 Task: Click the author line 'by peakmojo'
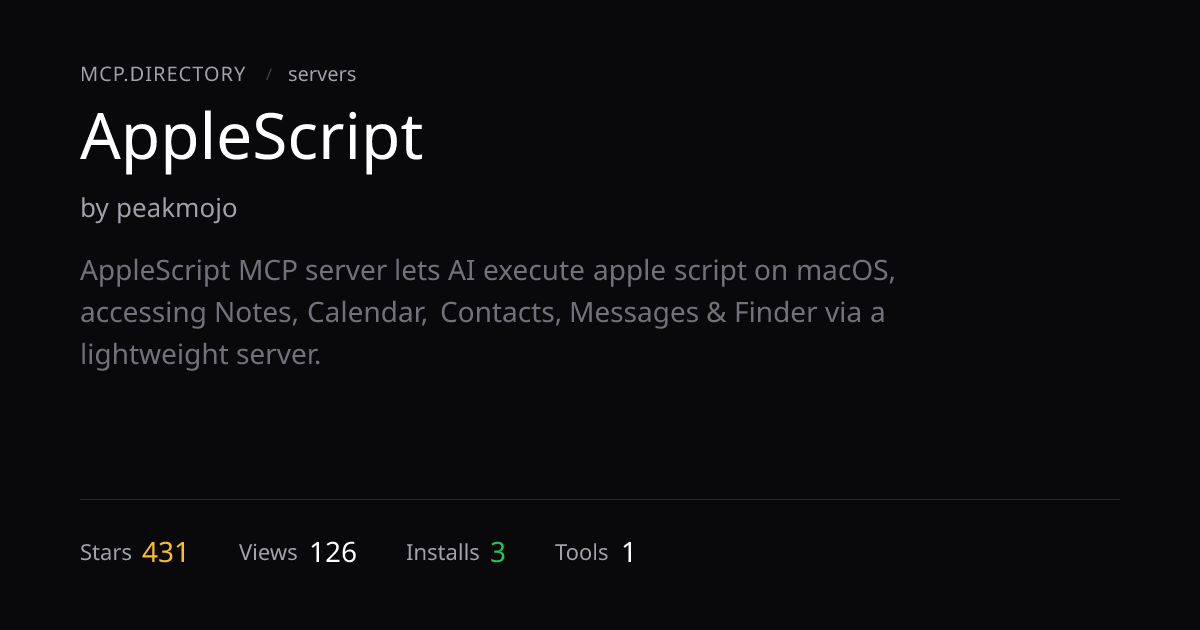coord(159,209)
